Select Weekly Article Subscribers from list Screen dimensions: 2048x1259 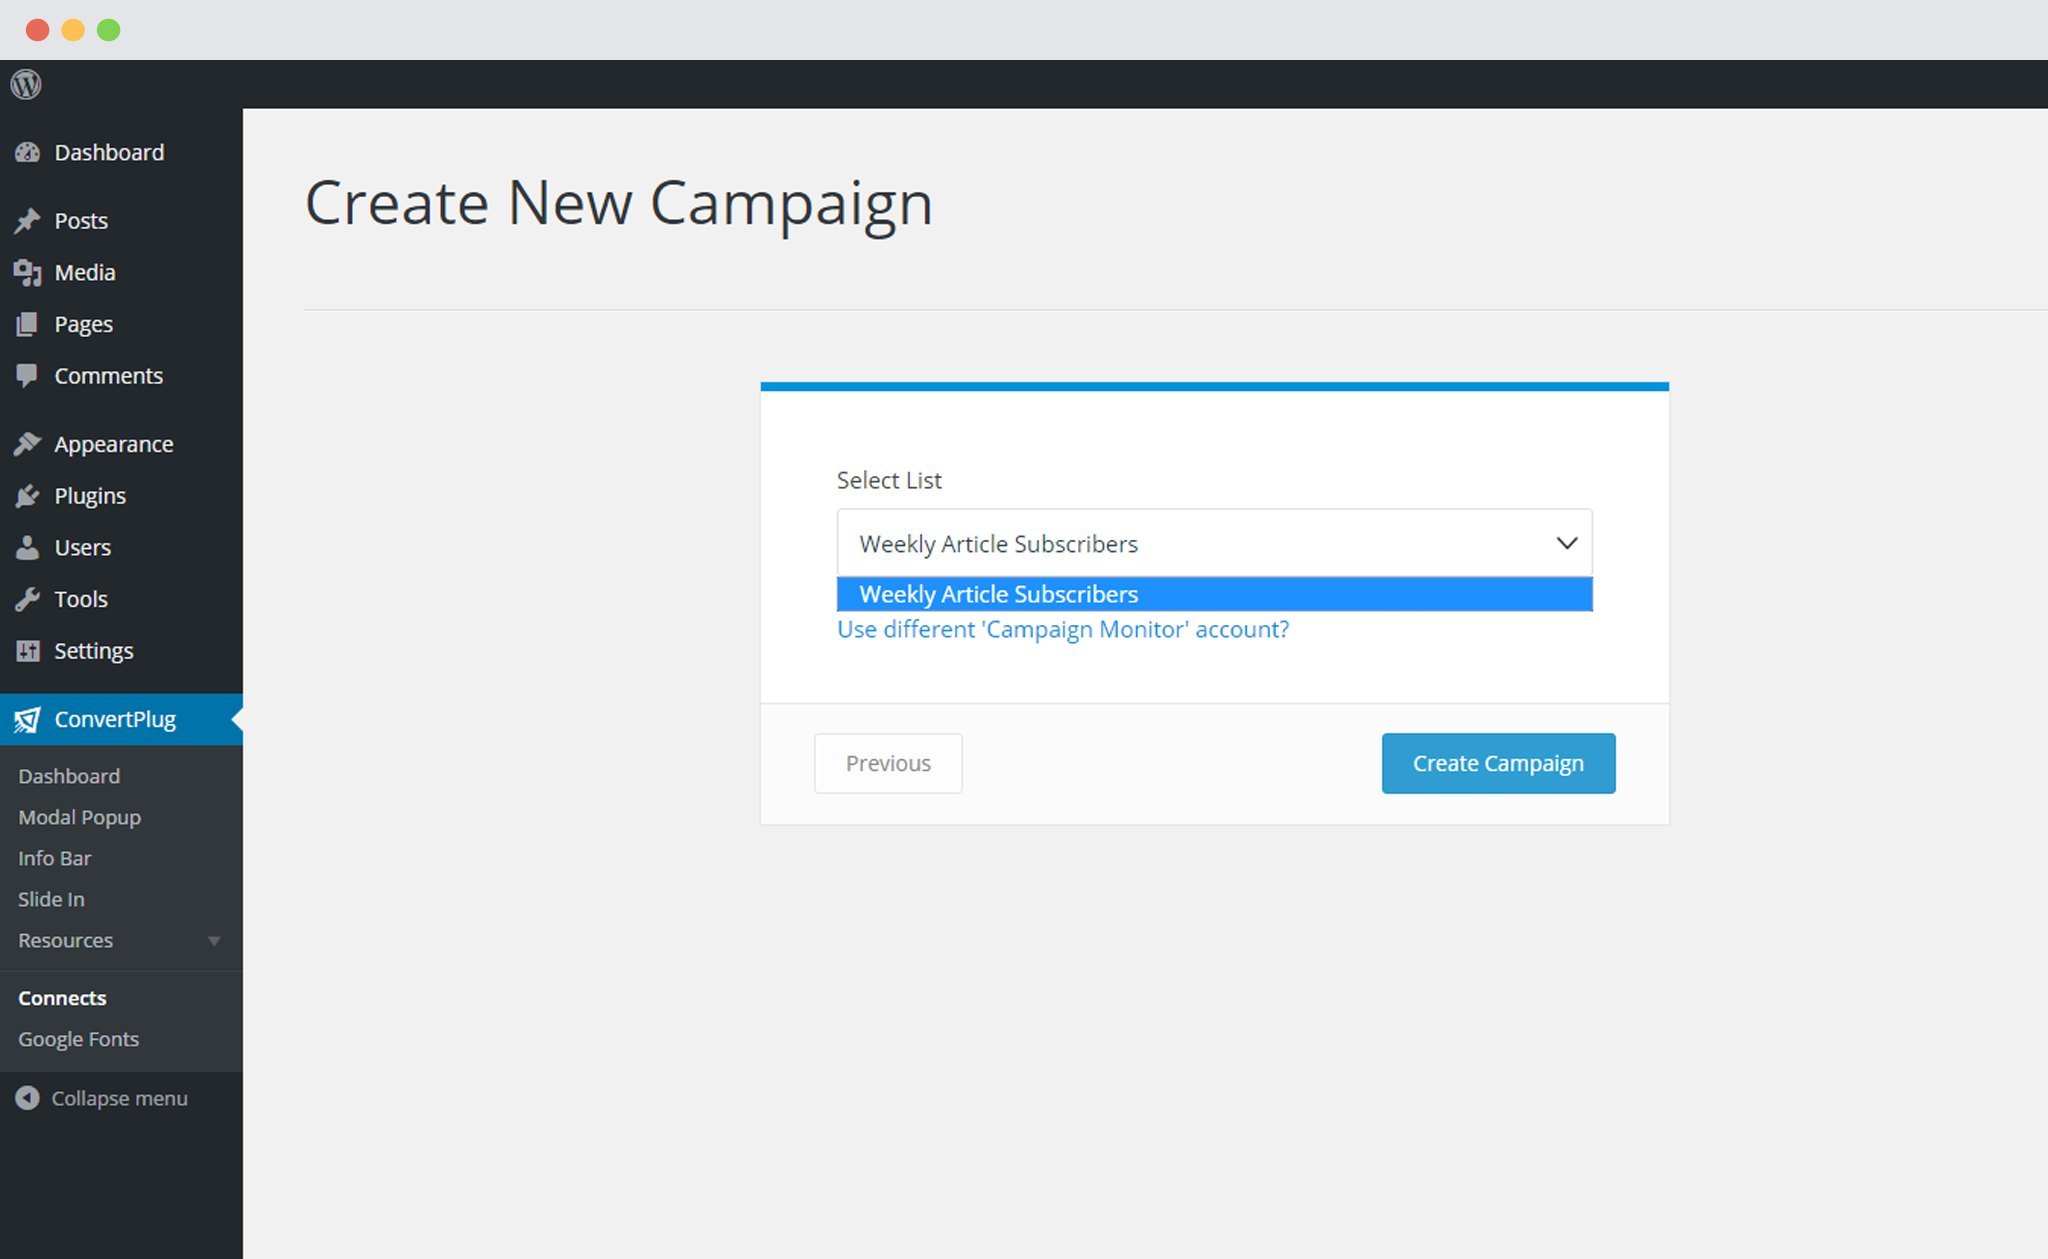click(1214, 592)
